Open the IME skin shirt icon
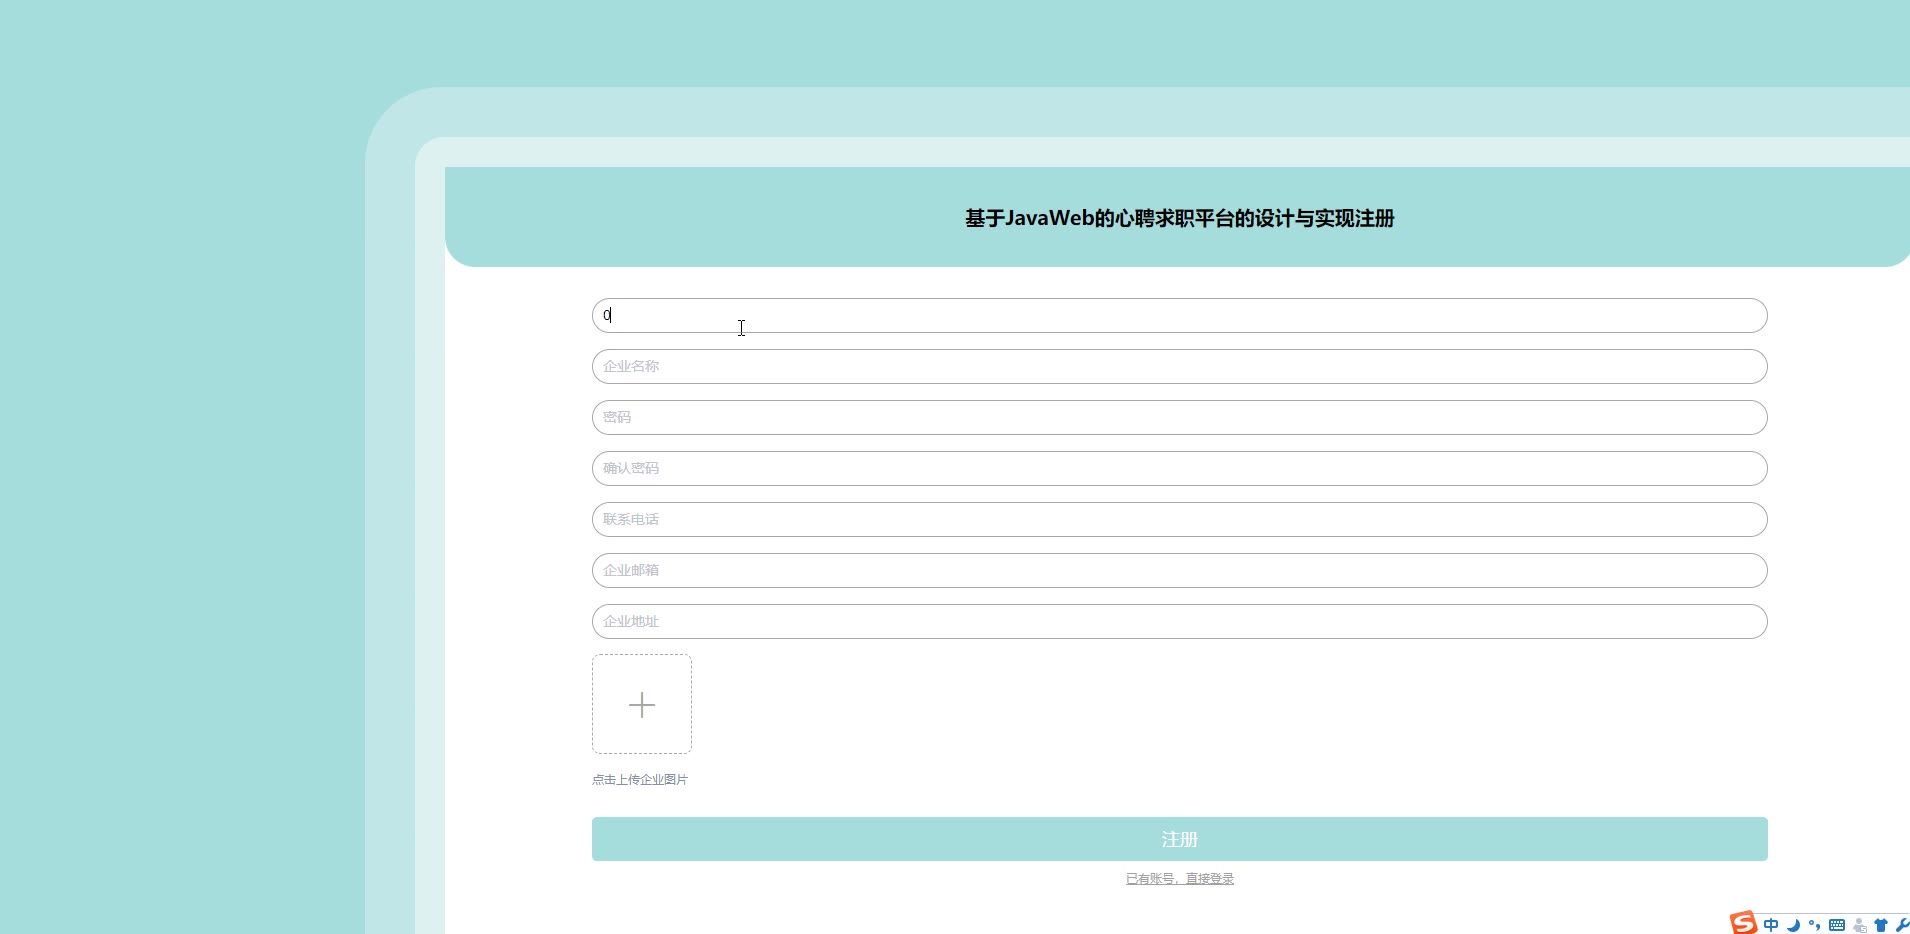Image resolution: width=1910 pixels, height=934 pixels. pyautogui.click(x=1881, y=925)
